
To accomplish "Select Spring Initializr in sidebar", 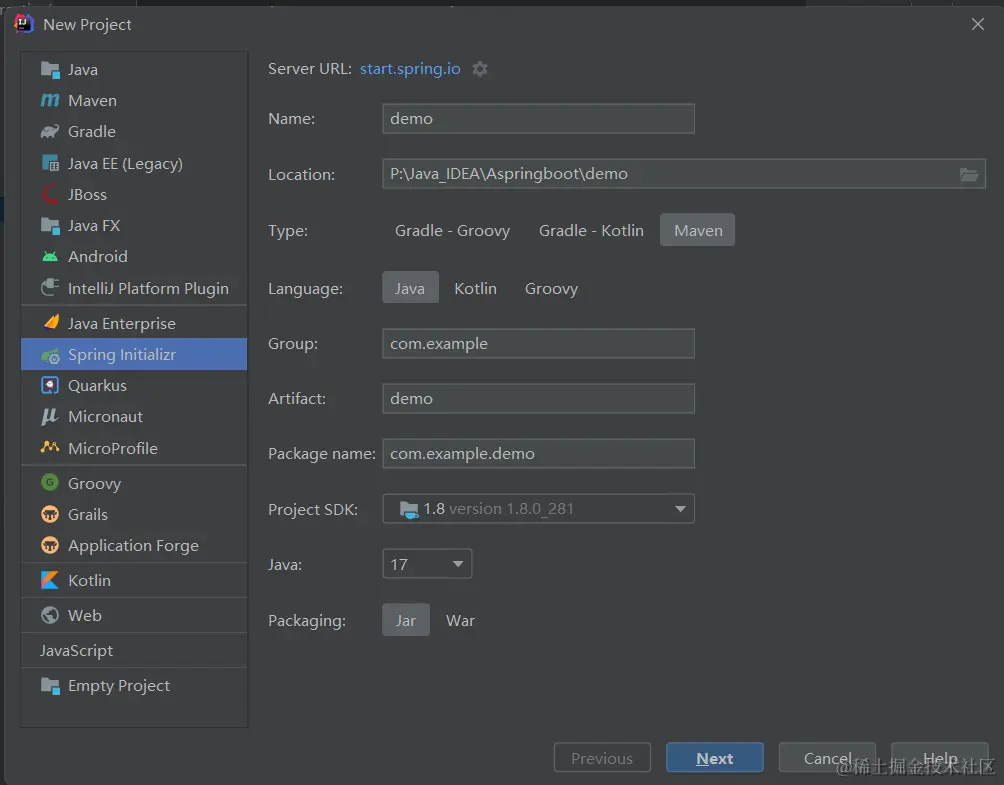I will (x=134, y=354).
